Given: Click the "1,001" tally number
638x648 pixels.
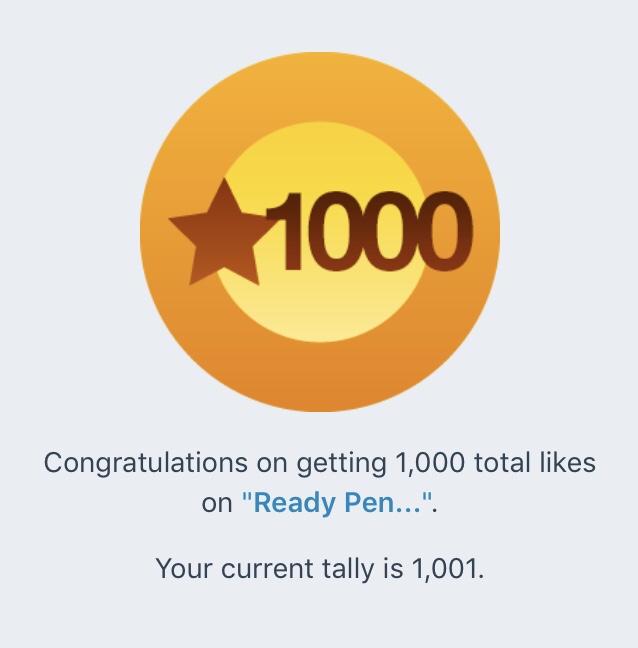Looking at the screenshot, I should click(x=446, y=570).
